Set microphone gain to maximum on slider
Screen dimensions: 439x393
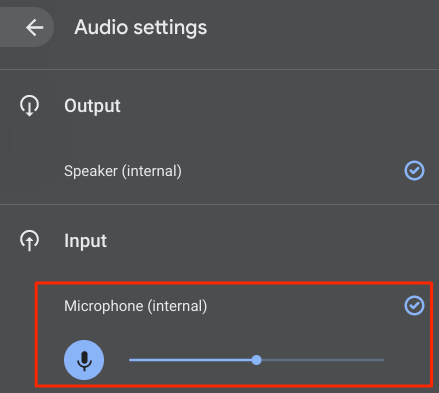tap(383, 360)
